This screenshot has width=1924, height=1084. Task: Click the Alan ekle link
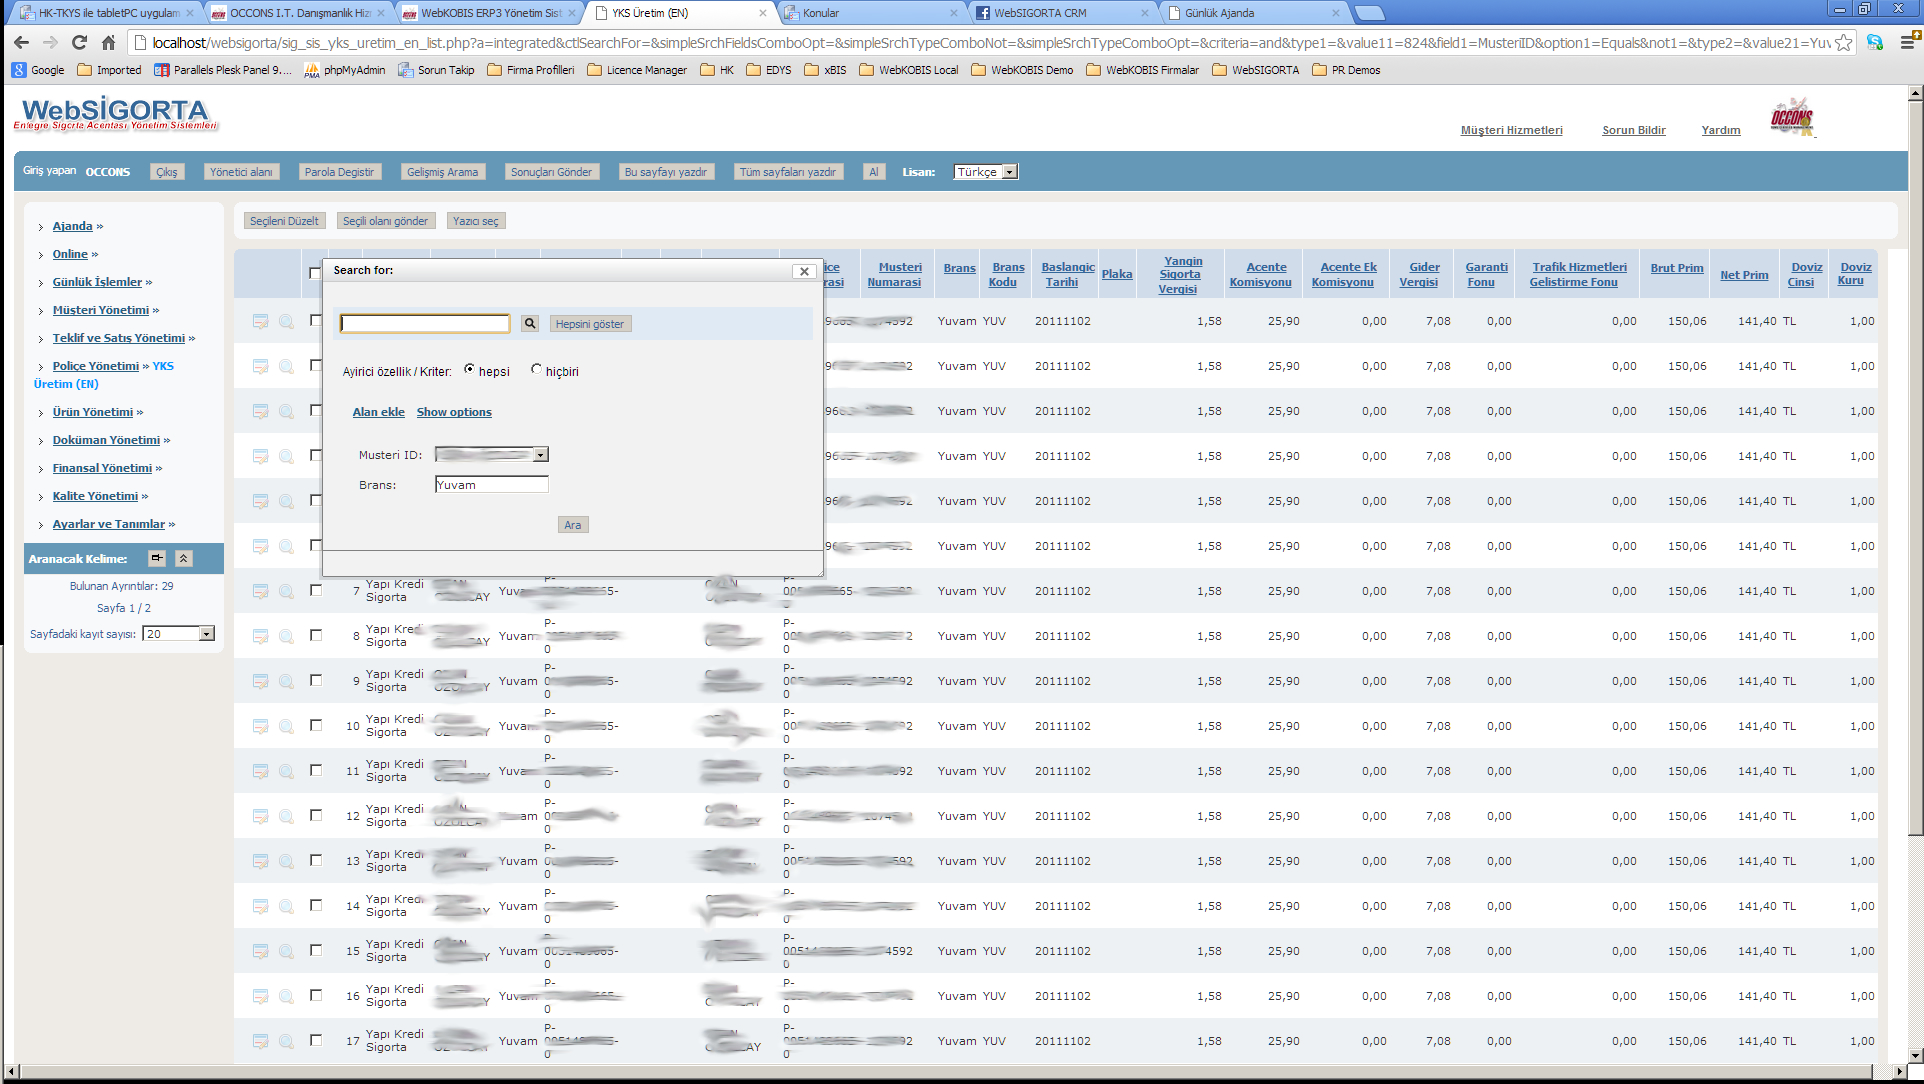(379, 412)
